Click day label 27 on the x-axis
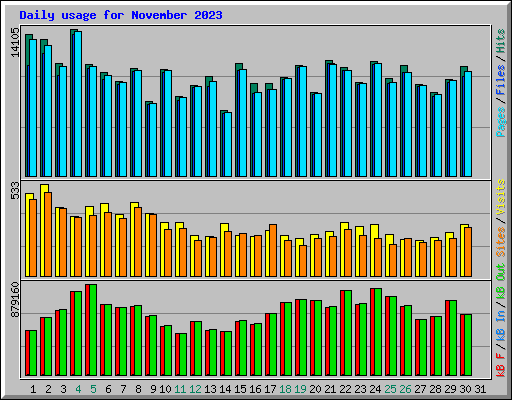The height and width of the screenshot is (400, 512). click(x=420, y=389)
